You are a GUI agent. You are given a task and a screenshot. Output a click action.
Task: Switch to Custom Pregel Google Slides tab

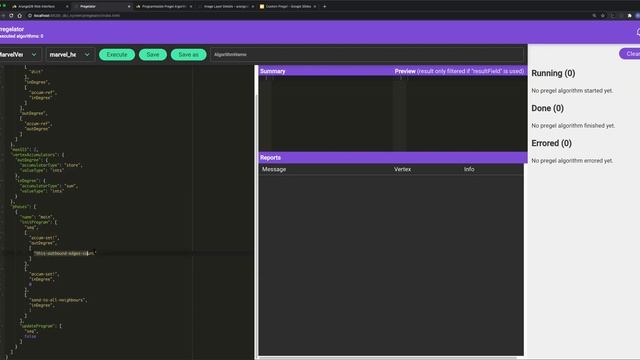(287, 7)
